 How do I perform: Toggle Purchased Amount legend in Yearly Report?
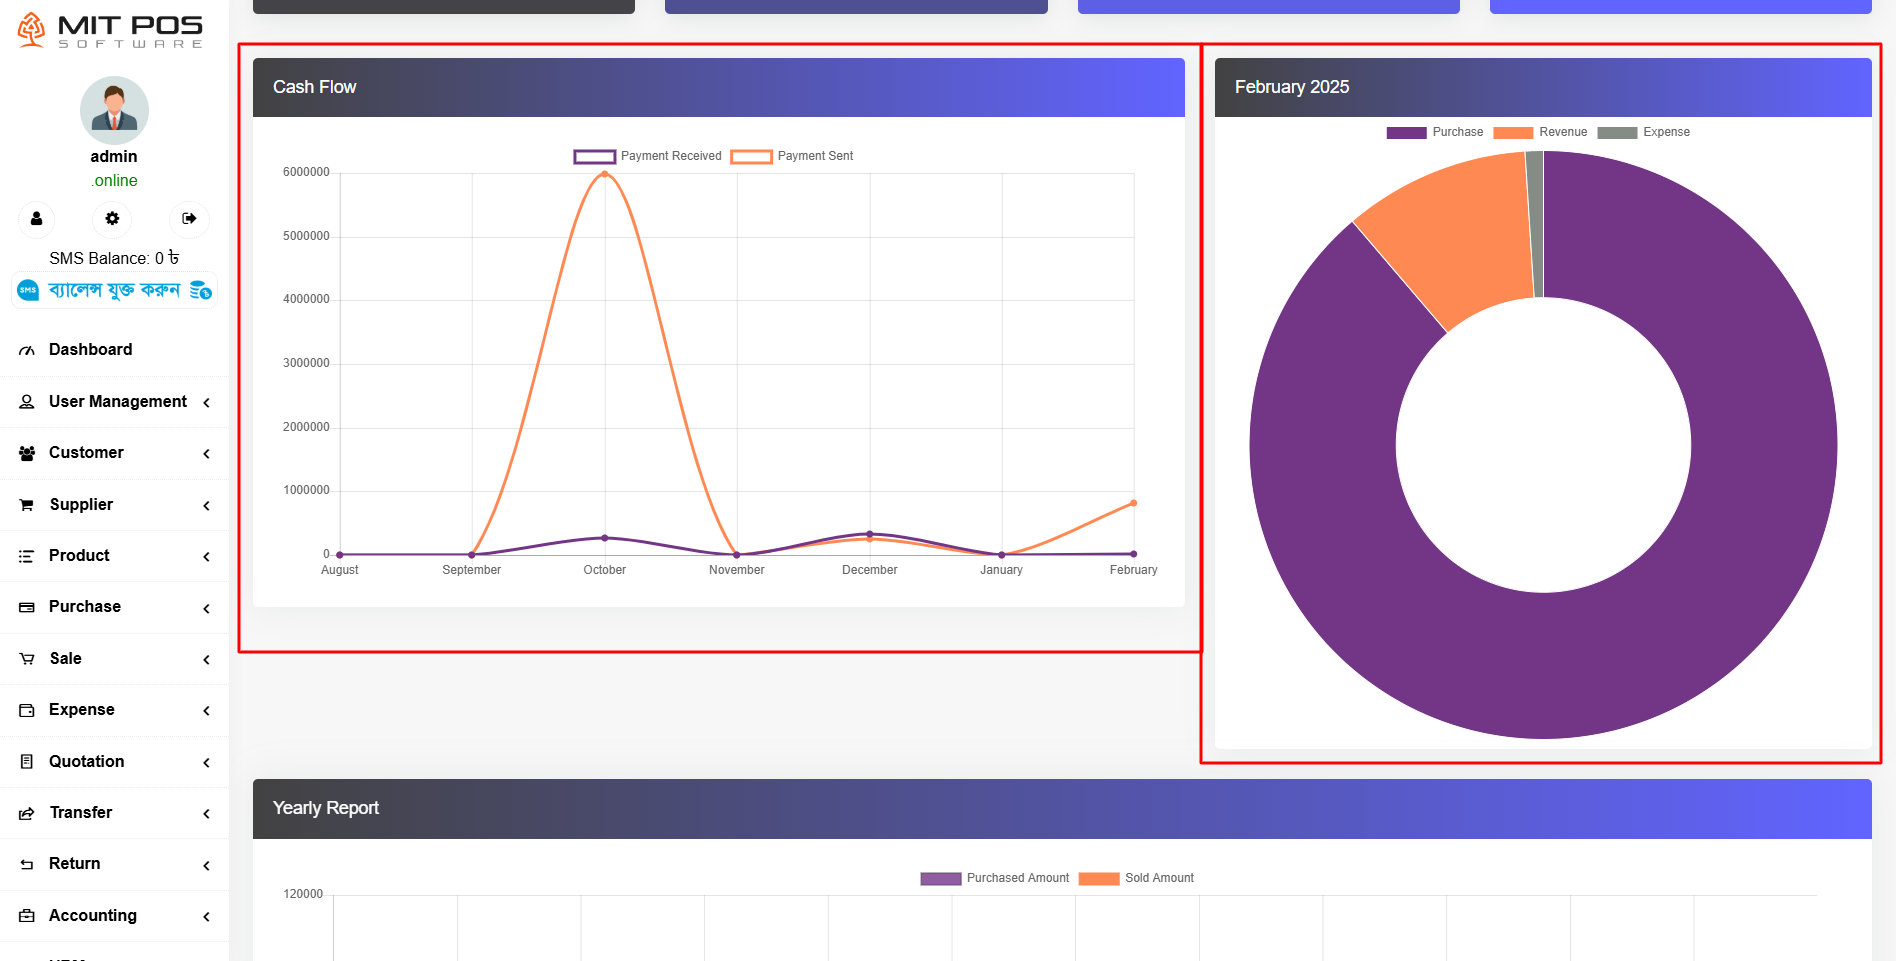coord(995,878)
